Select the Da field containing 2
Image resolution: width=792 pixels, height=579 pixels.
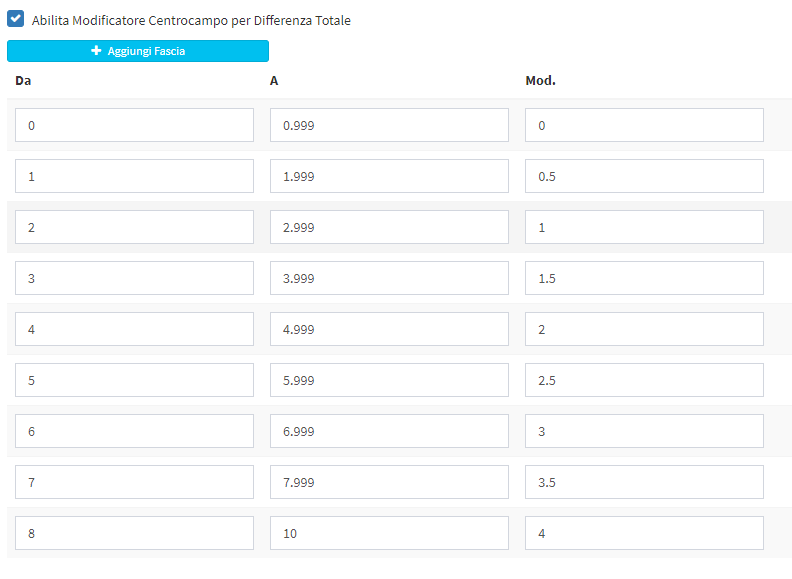(x=135, y=227)
